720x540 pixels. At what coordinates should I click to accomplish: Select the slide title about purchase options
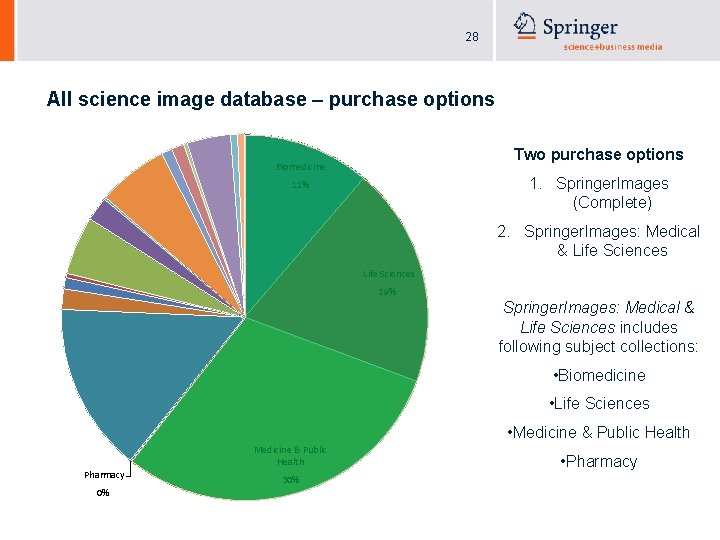270,99
